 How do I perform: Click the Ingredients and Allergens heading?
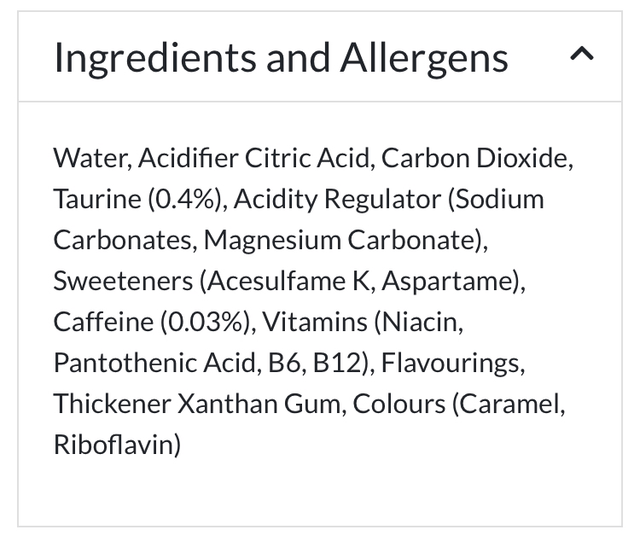click(x=280, y=58)
